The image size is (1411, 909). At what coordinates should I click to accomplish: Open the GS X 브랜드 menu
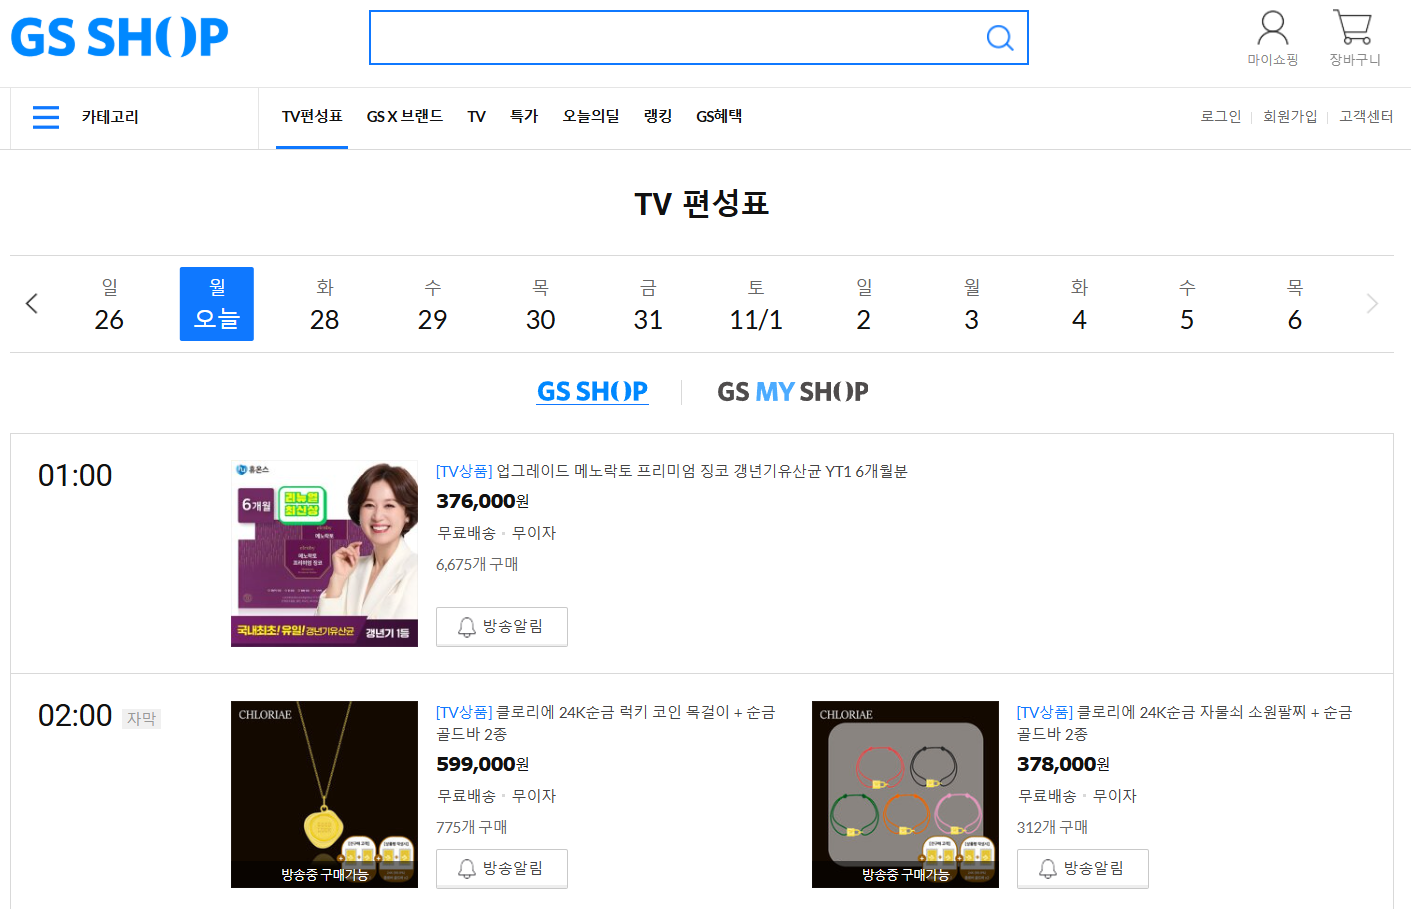pos(405,117)
